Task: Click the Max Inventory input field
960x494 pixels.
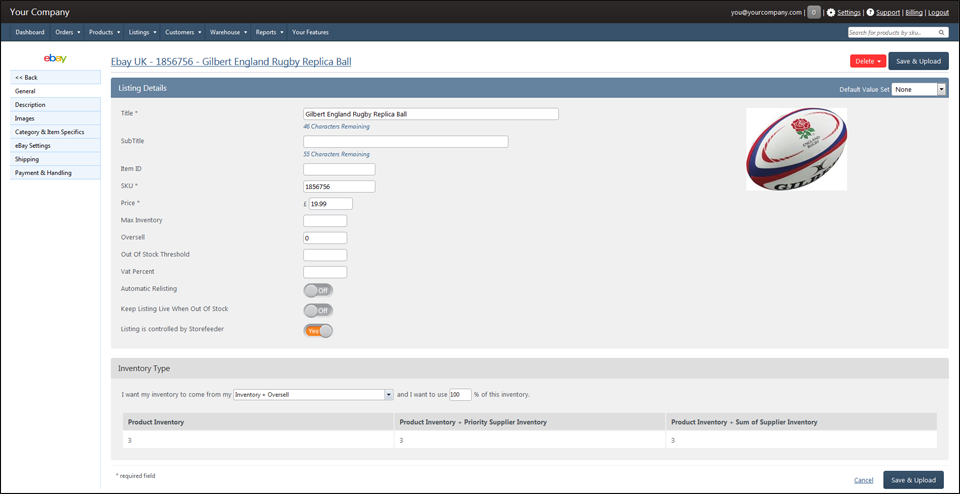Action: [x=325, y=221]
